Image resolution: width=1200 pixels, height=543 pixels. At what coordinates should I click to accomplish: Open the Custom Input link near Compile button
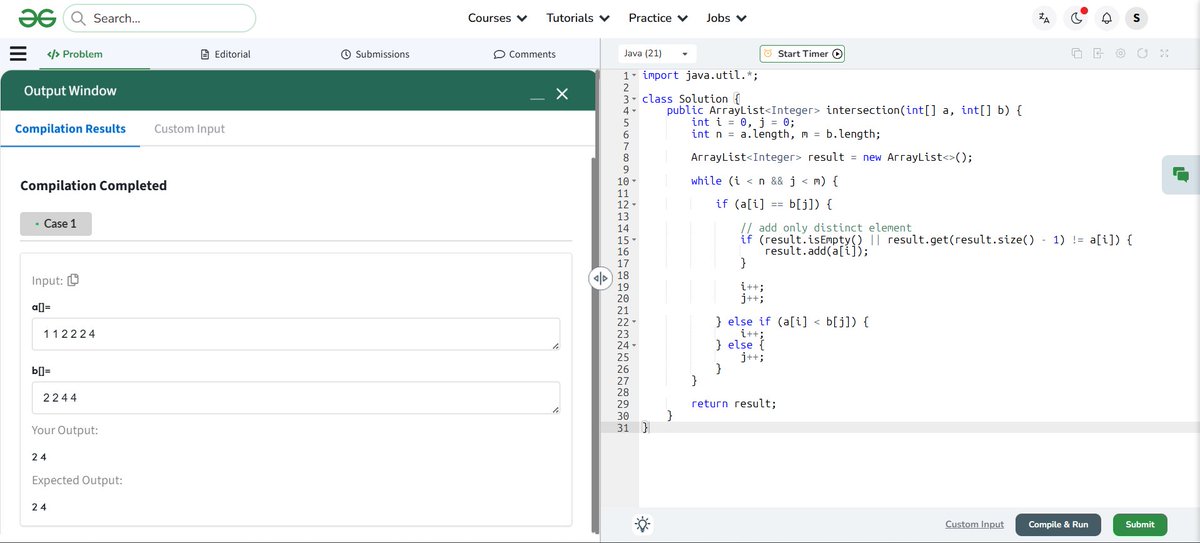(x=974, y=524)
